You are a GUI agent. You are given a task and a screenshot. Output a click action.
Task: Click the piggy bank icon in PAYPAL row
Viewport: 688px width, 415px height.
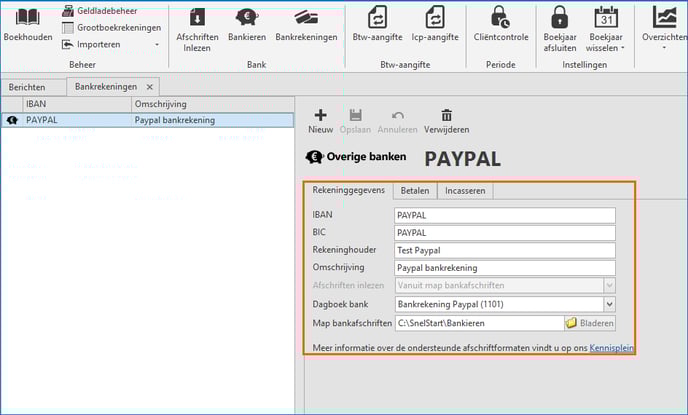tap(12, 120)
